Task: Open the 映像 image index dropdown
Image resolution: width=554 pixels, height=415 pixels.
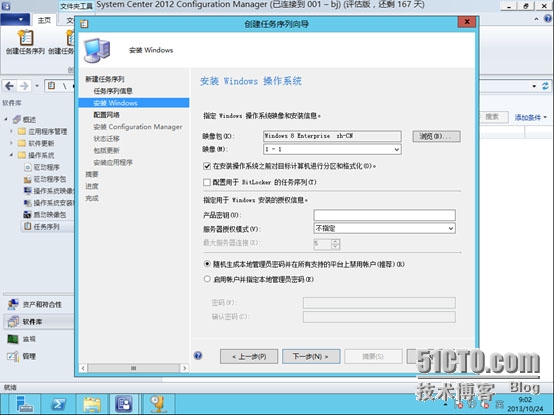Action: pyautogui.click(x=397, y=149)
